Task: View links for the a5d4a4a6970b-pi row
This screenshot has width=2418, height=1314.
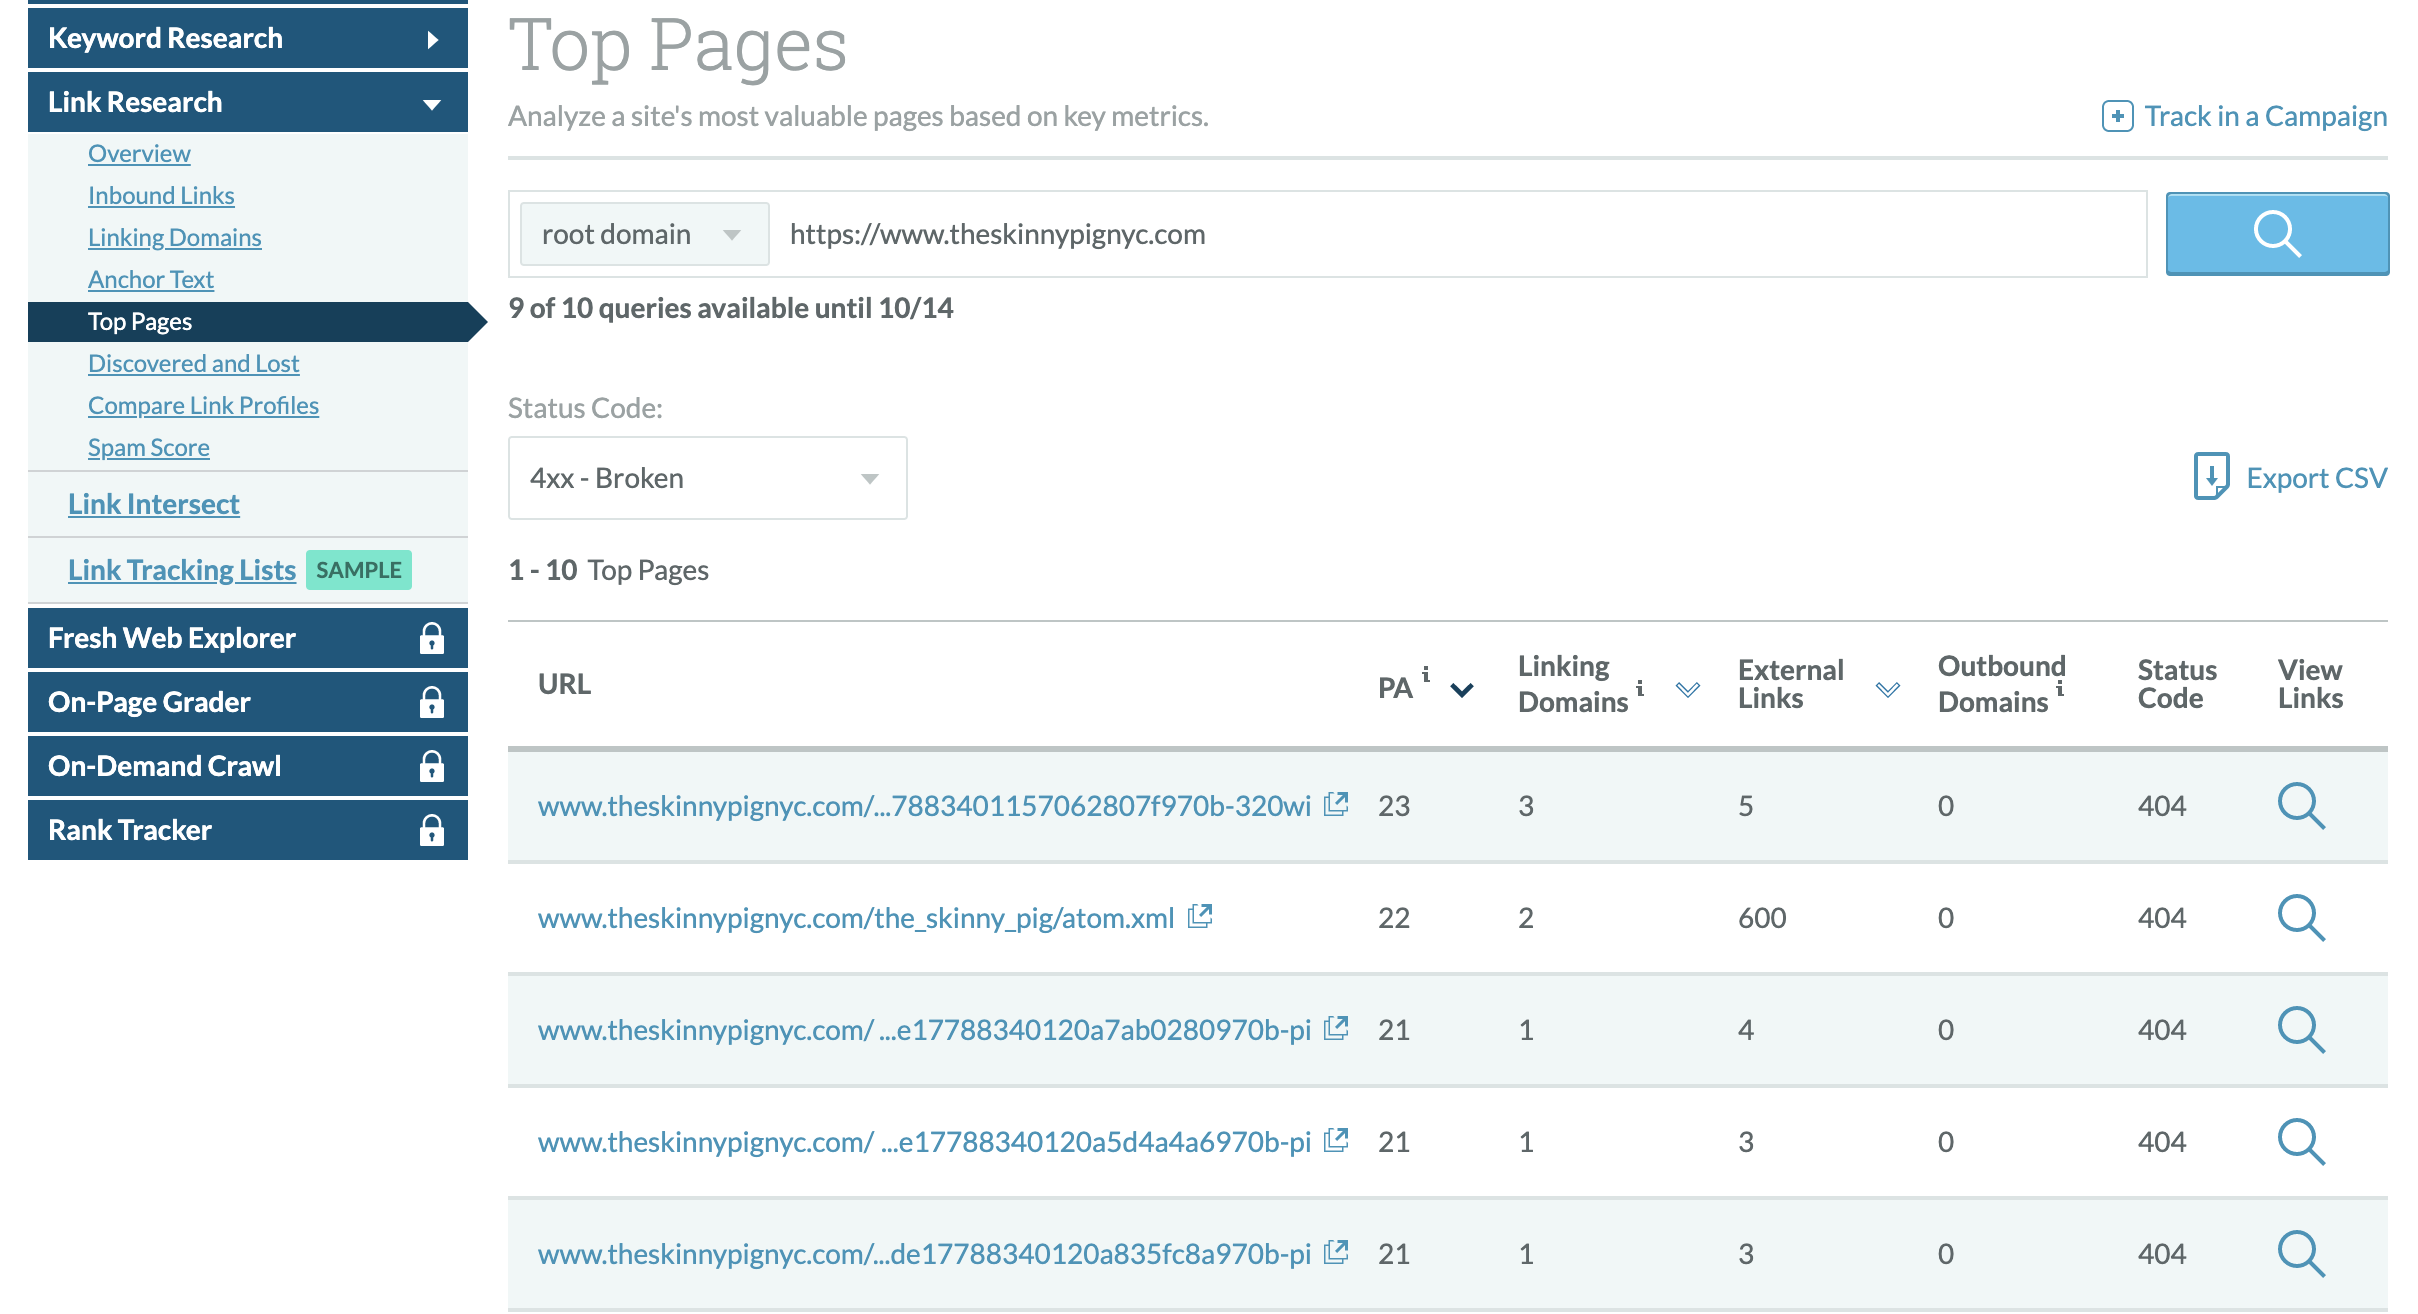Action: point(2301,1142)
